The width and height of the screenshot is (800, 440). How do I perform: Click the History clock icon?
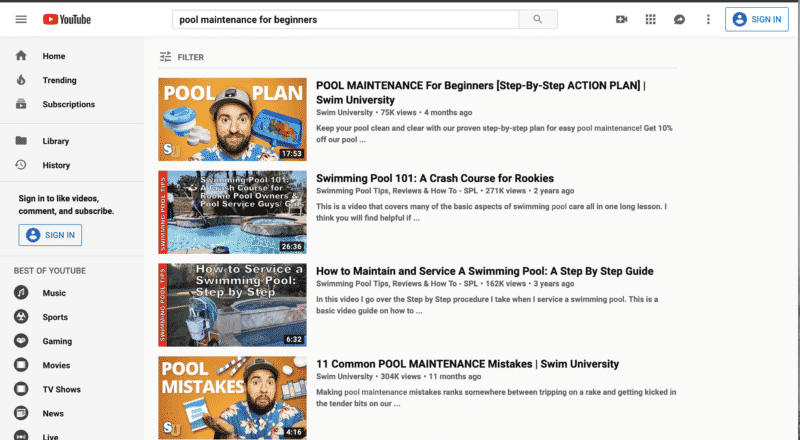(x=21, y=164)
